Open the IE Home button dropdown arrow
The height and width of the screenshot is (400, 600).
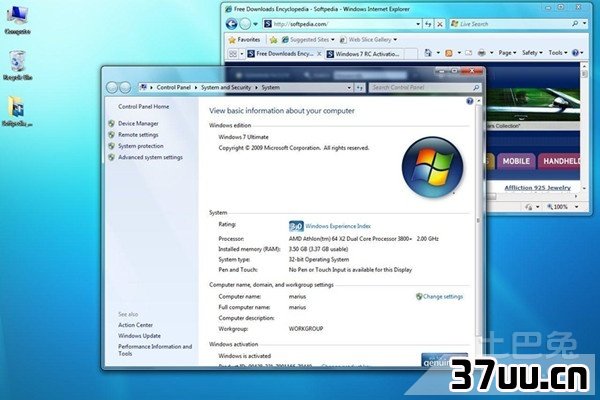click(438, 53)
